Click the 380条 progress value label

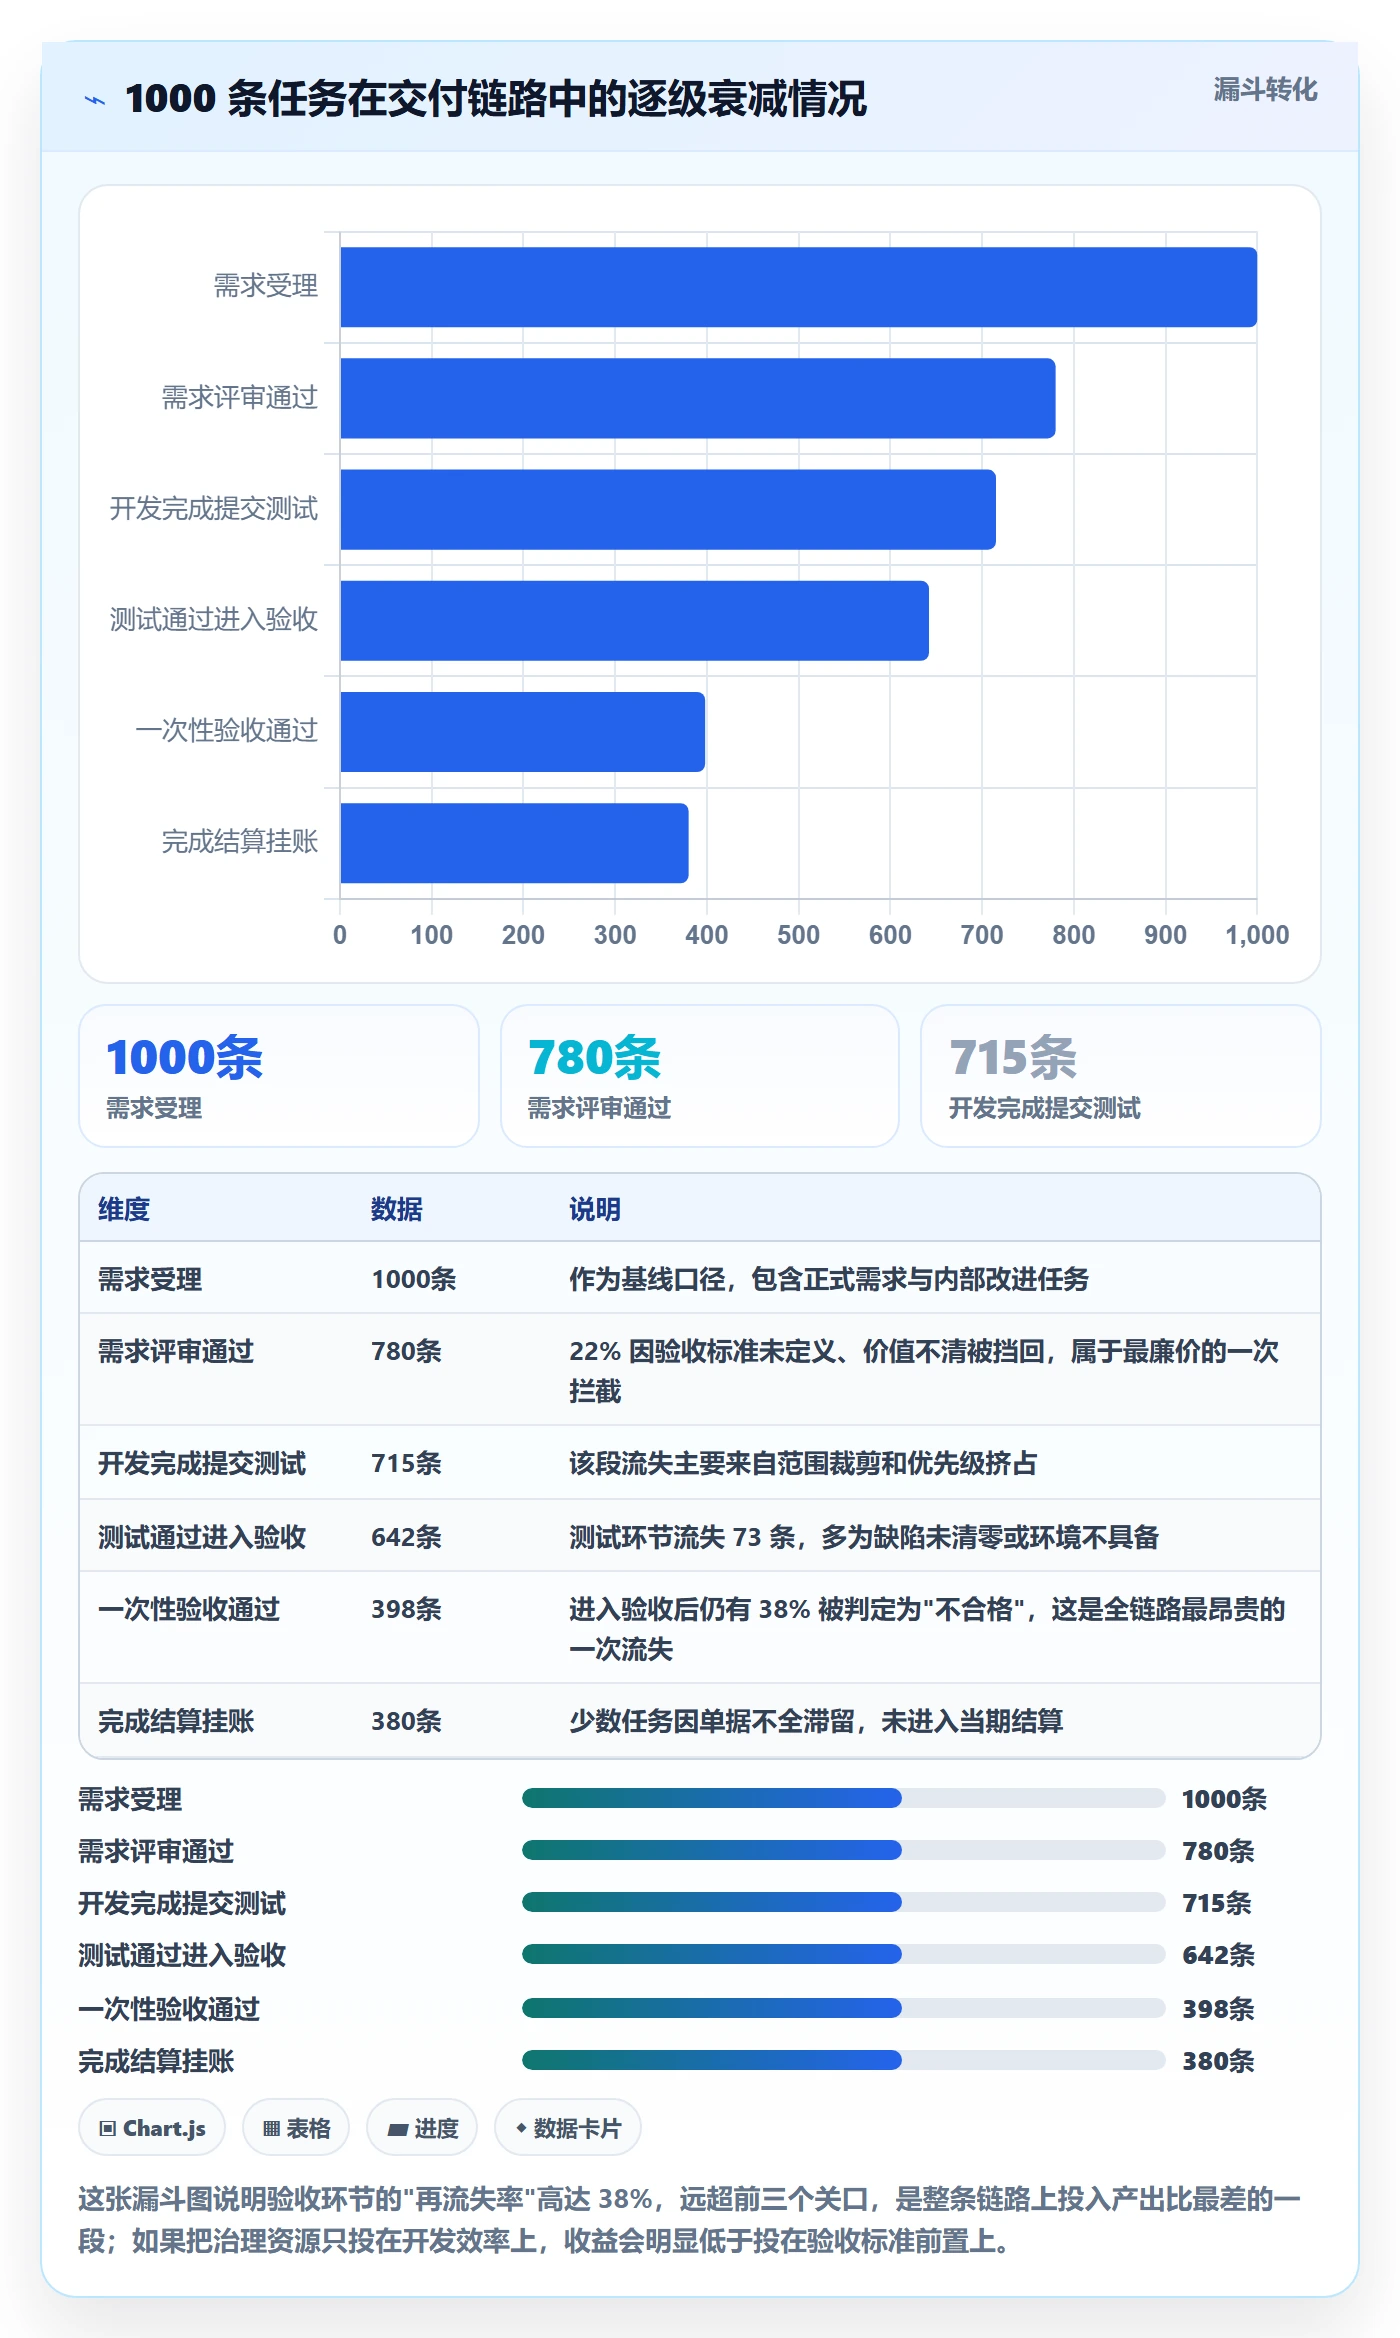click(1218, 2061)
